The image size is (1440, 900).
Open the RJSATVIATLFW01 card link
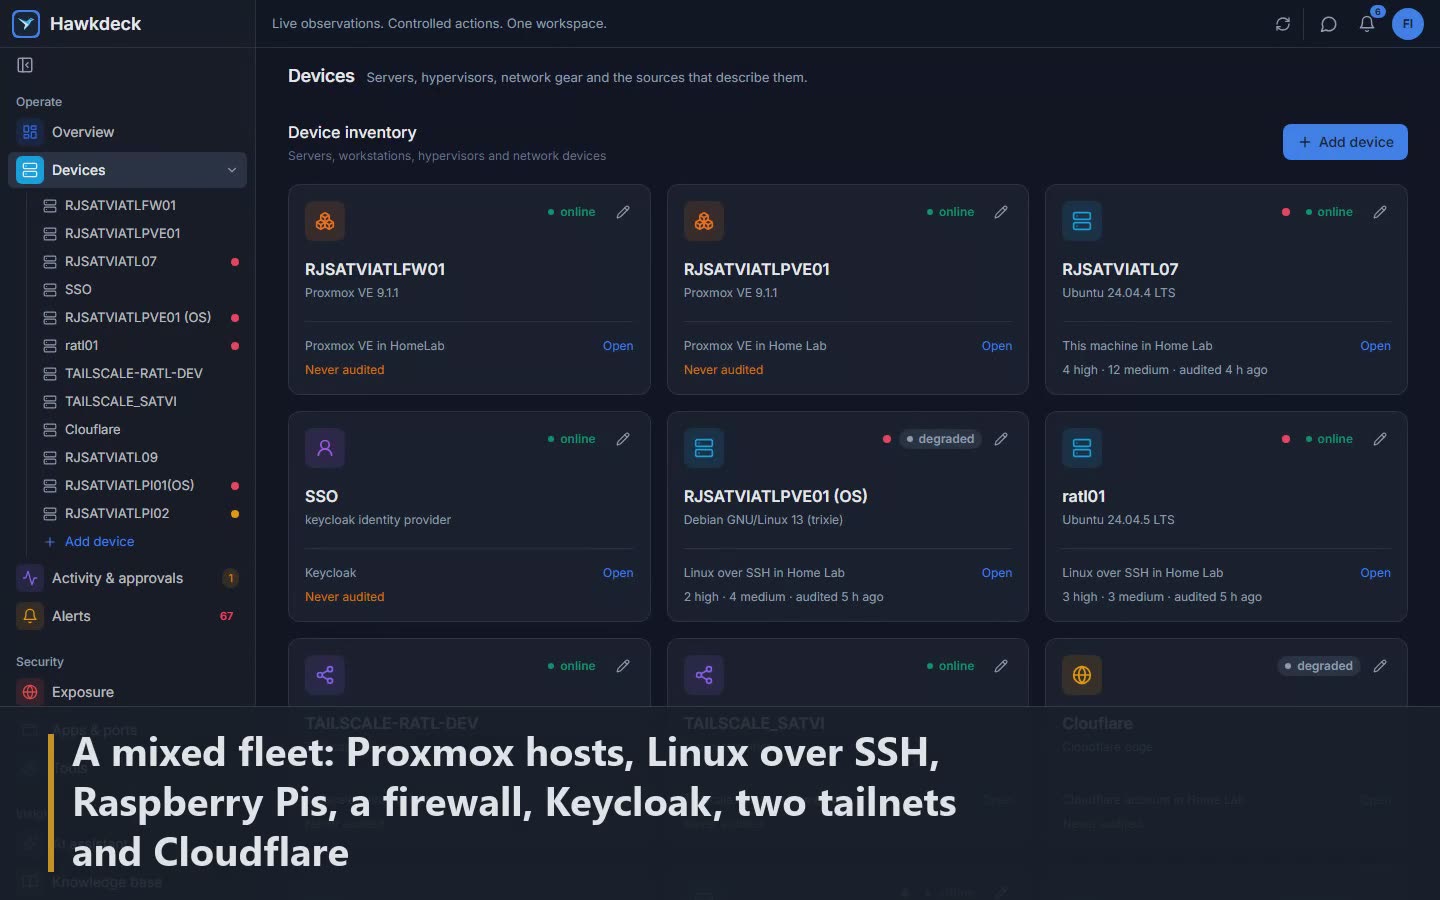tap(618, 346)
